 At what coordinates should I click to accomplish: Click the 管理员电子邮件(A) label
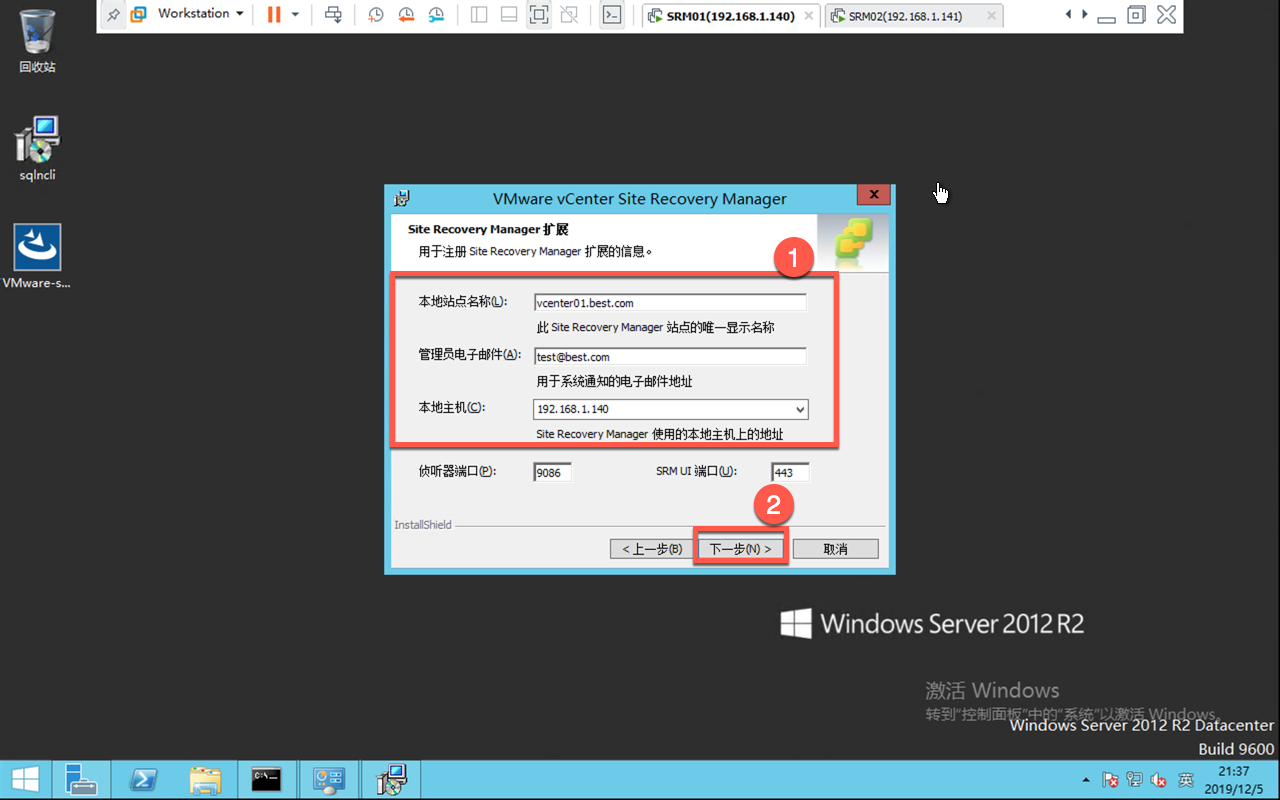[x=469, y=355]
